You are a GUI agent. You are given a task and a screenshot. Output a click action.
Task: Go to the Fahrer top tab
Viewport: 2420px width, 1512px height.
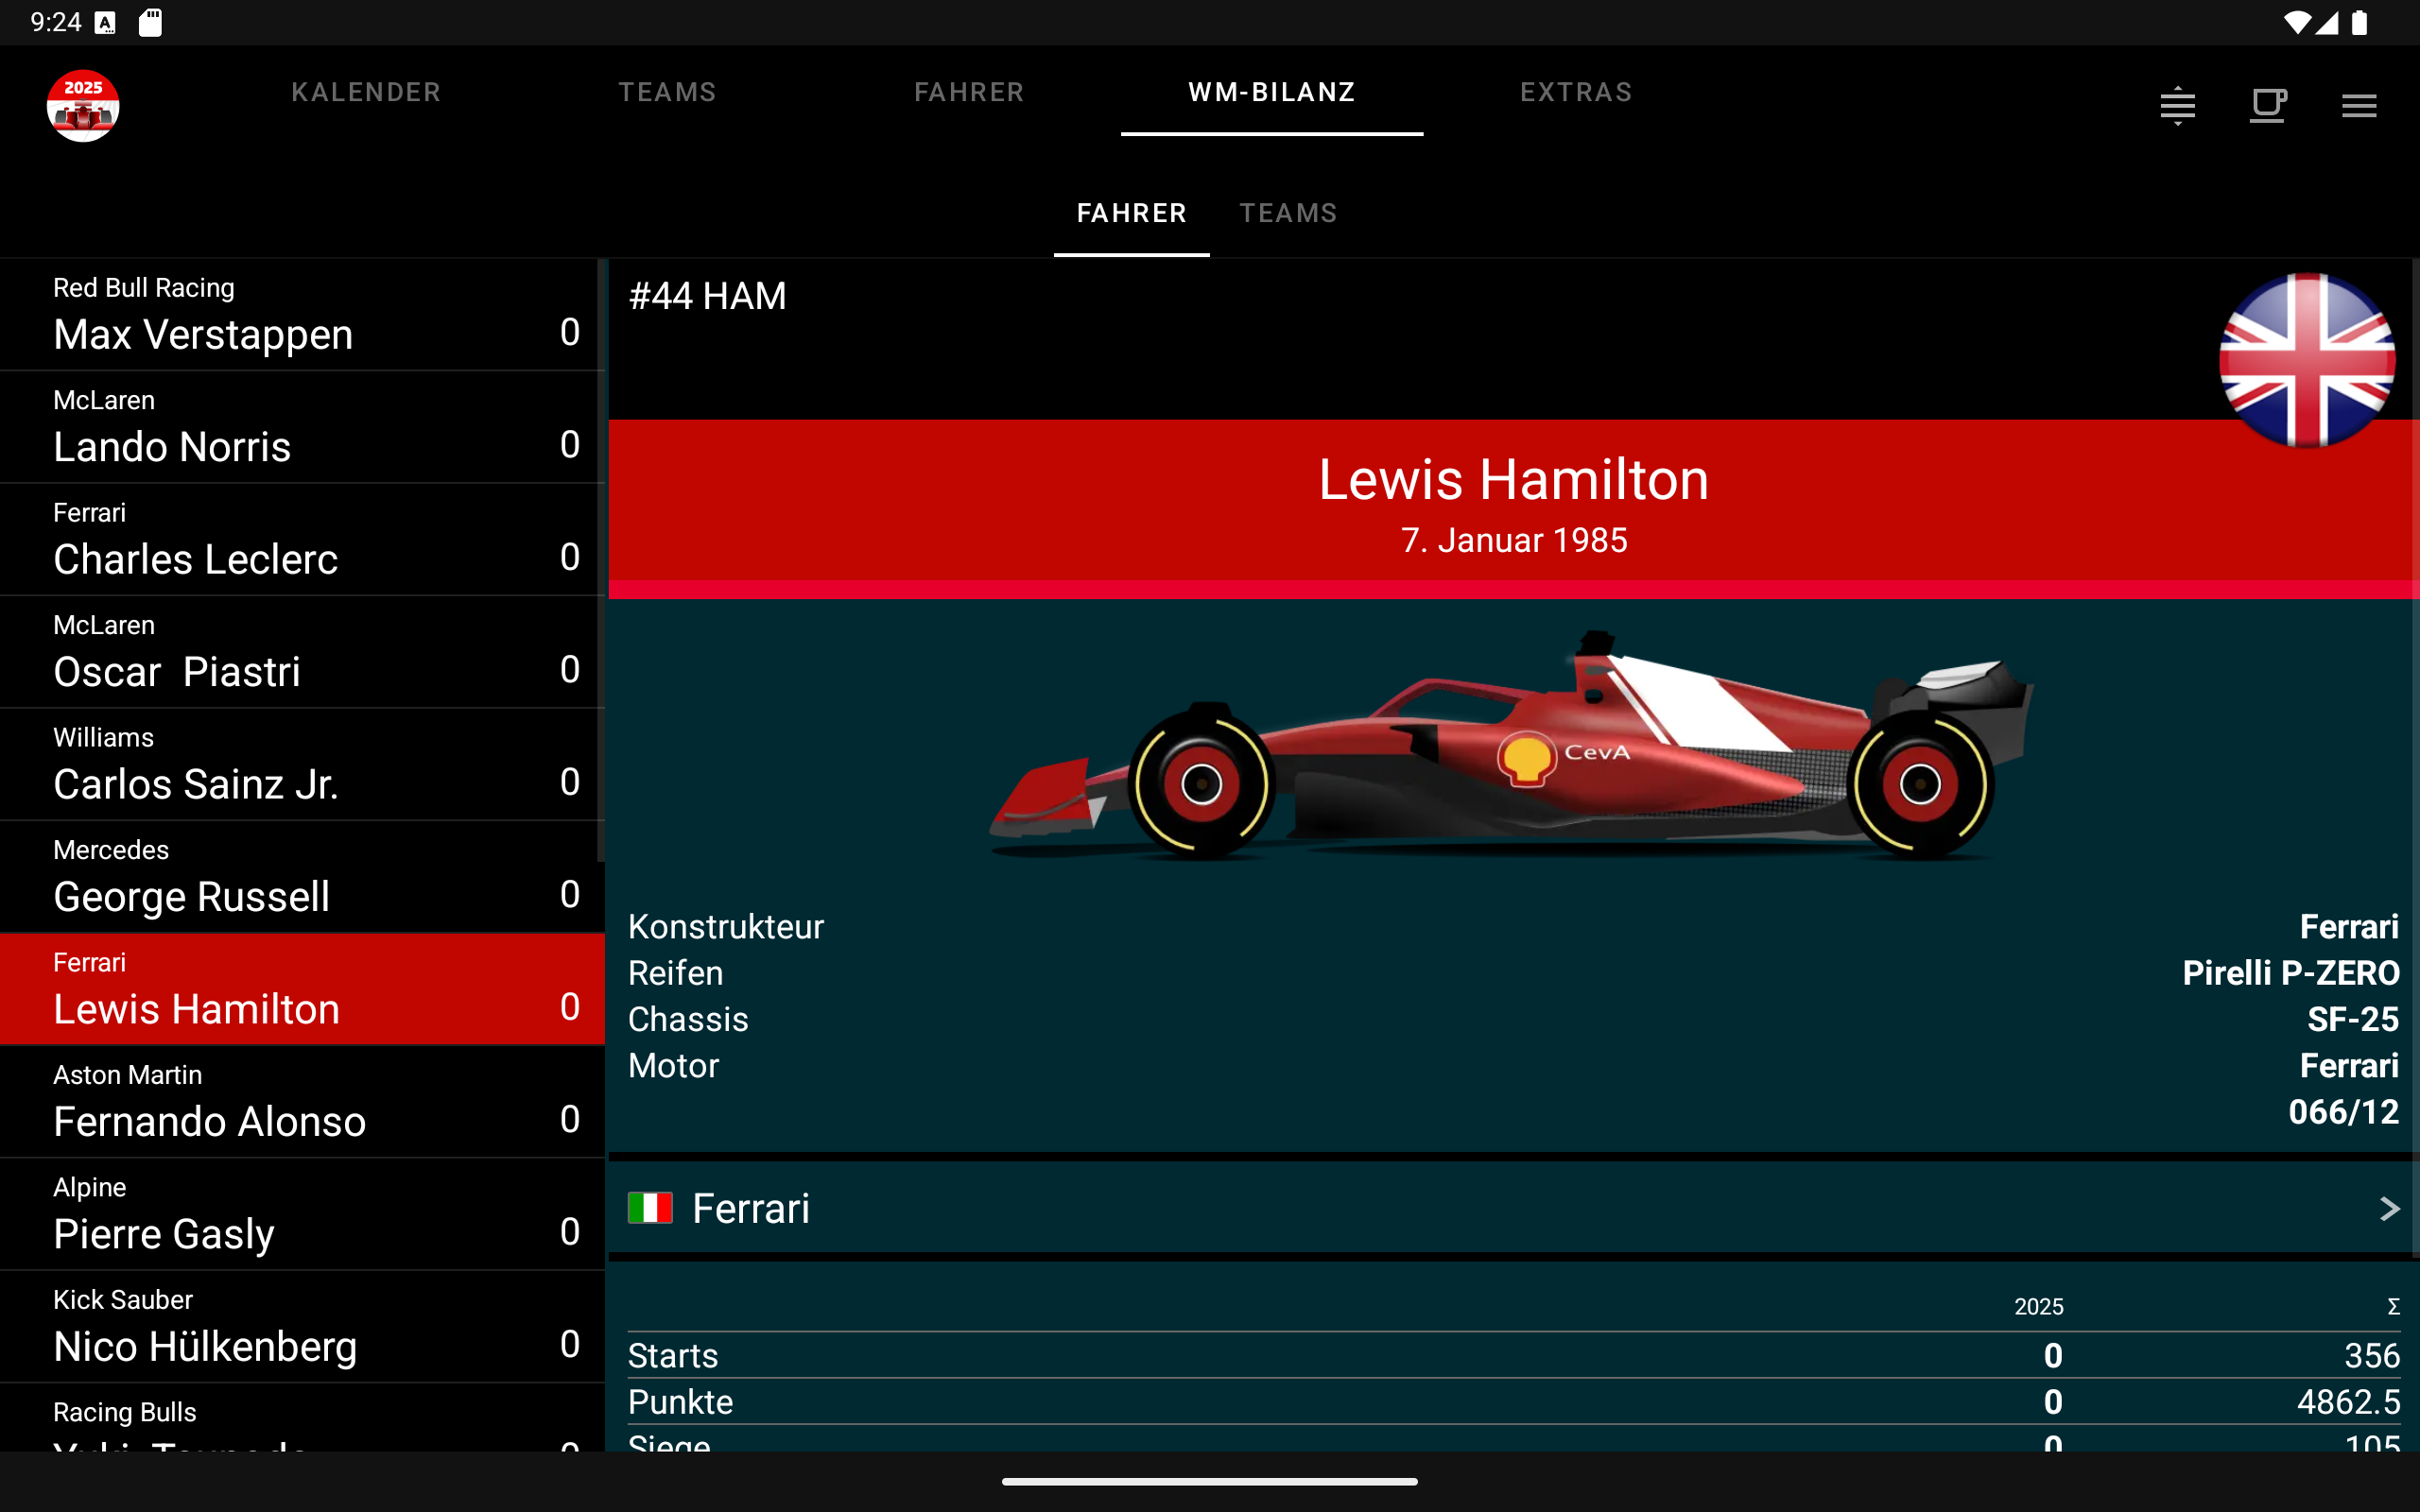pos(969,92)
